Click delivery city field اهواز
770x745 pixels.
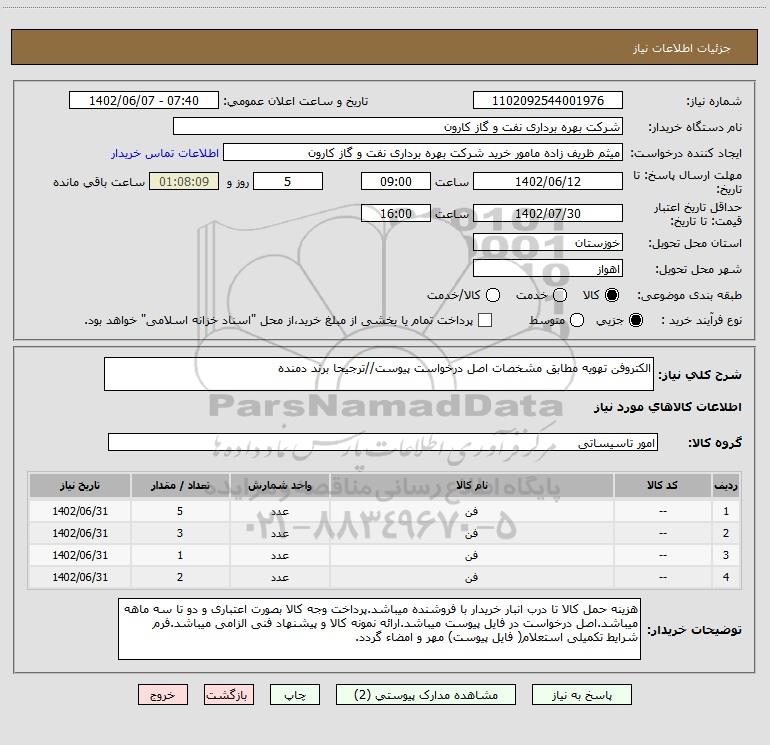[548, 269]
